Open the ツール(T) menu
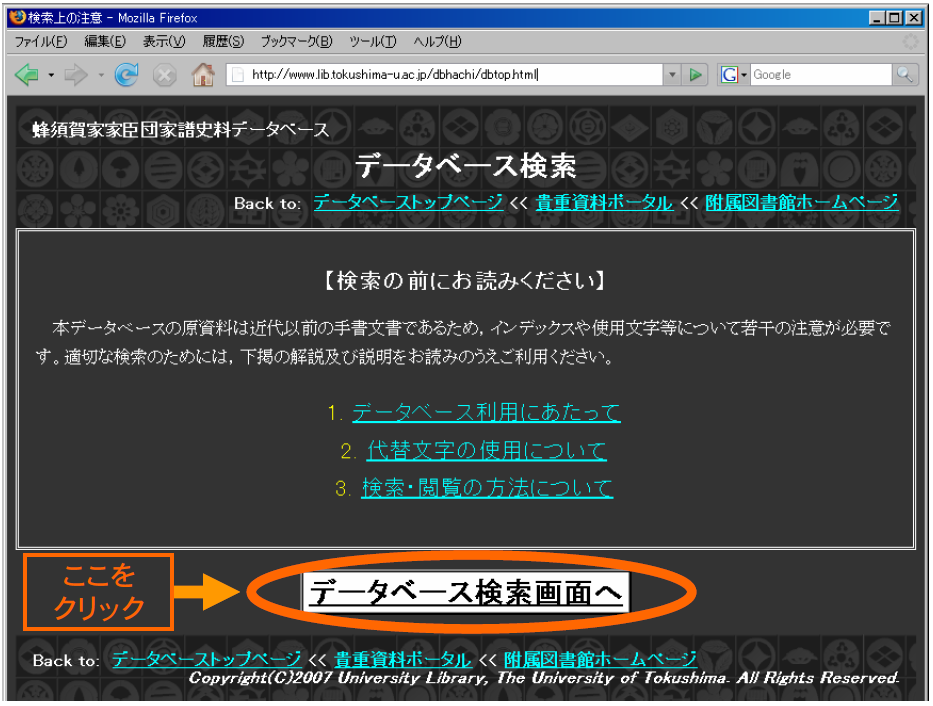 click(x=372, y=42)
